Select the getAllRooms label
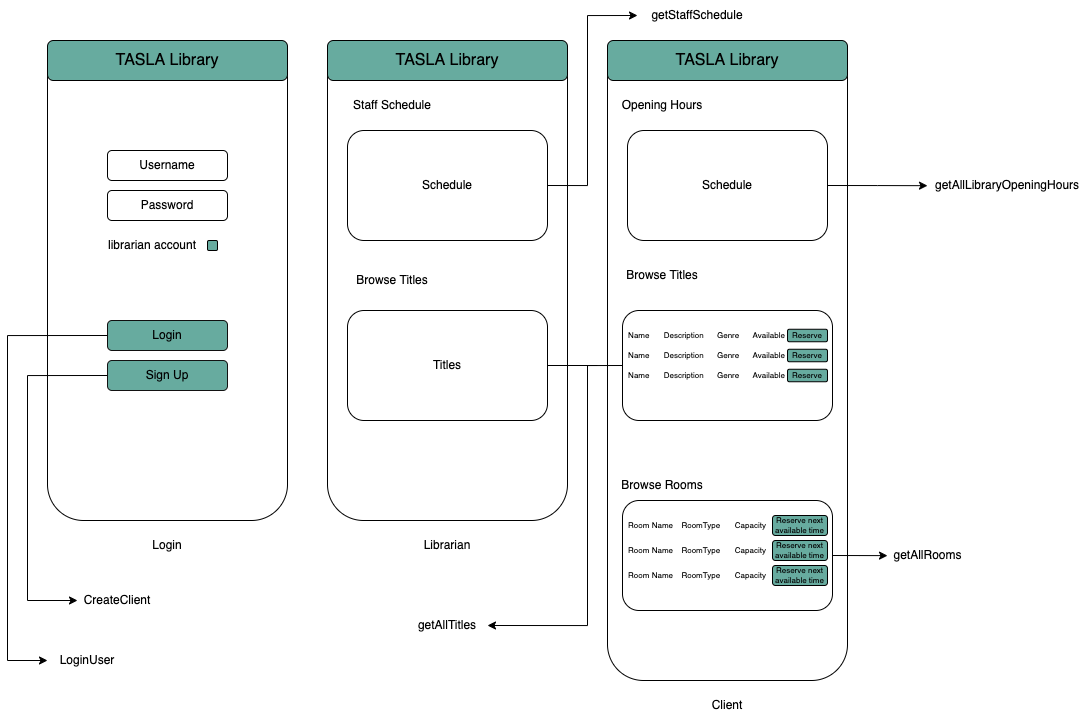 (928, 554)
